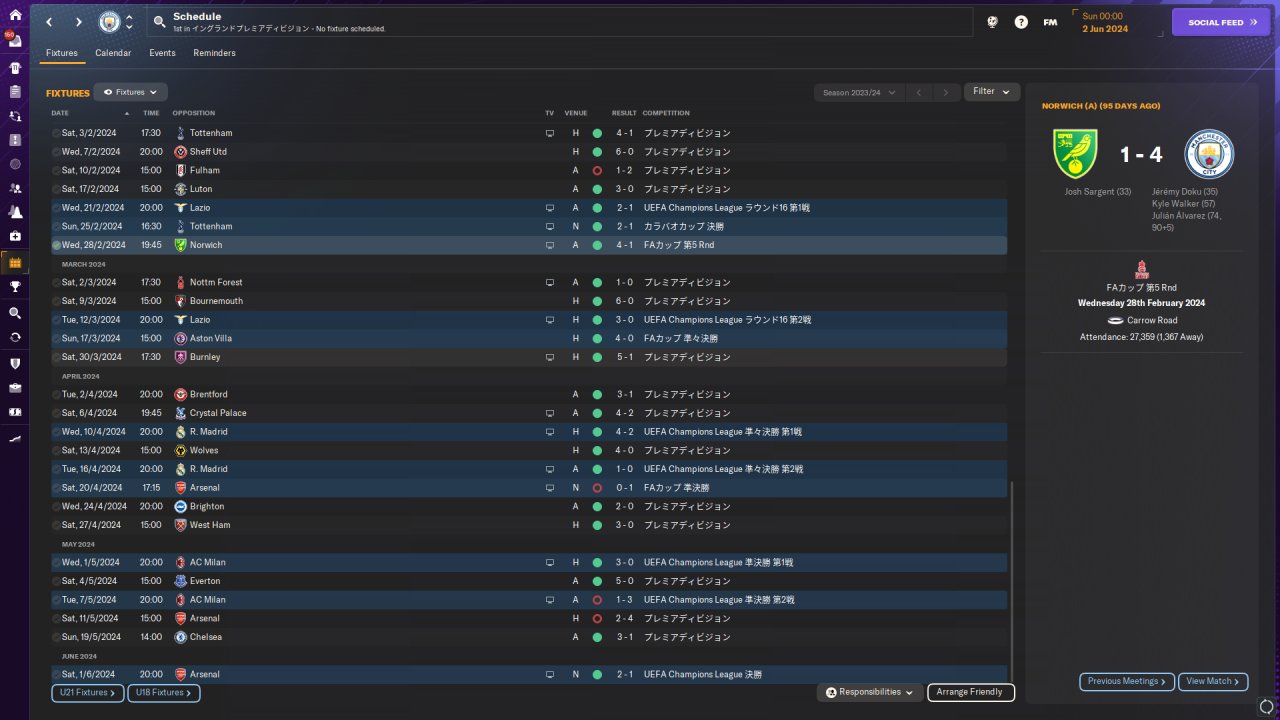The height and width of the screenshot is (720, 1280).
Task: Open Previous Meetings
Action: click(1127, 682)
